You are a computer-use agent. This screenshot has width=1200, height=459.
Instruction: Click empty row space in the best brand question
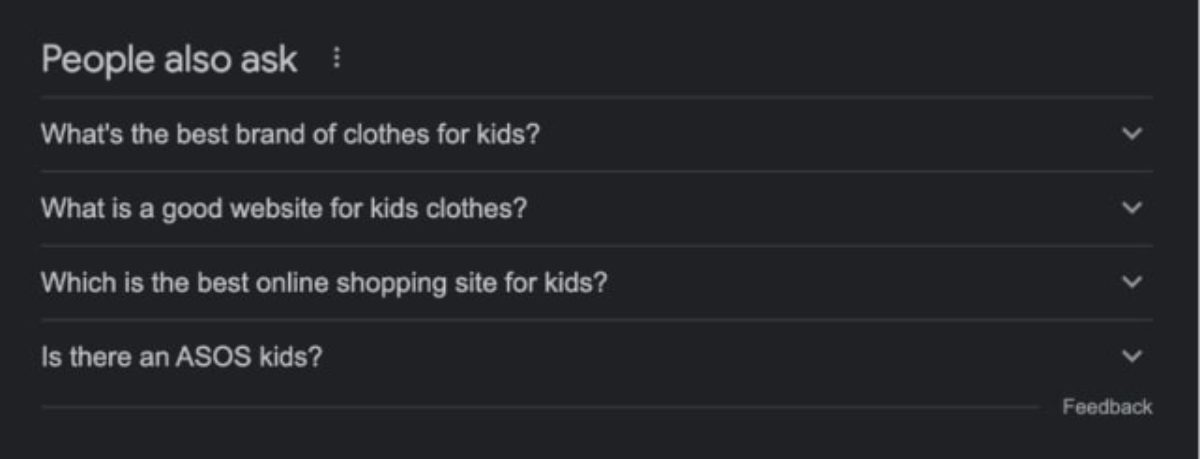tap(800, 134)
